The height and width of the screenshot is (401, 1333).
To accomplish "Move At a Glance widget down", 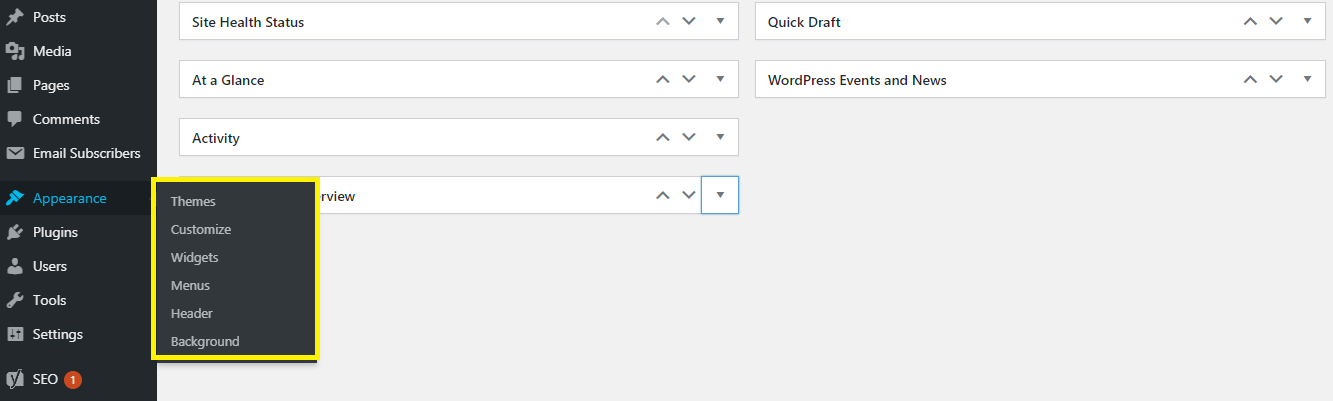I will [688, 79].
